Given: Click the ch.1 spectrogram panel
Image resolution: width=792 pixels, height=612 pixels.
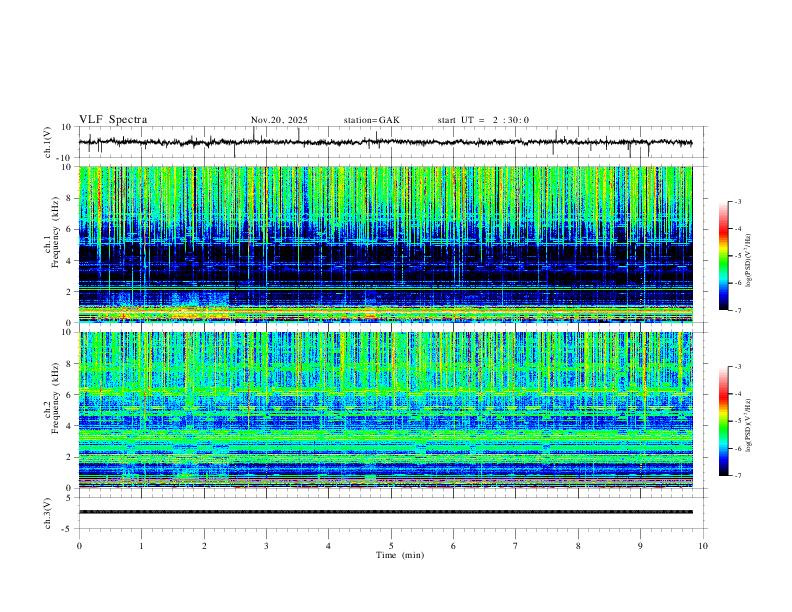Looking at the screenshot, I should [385, 244].
